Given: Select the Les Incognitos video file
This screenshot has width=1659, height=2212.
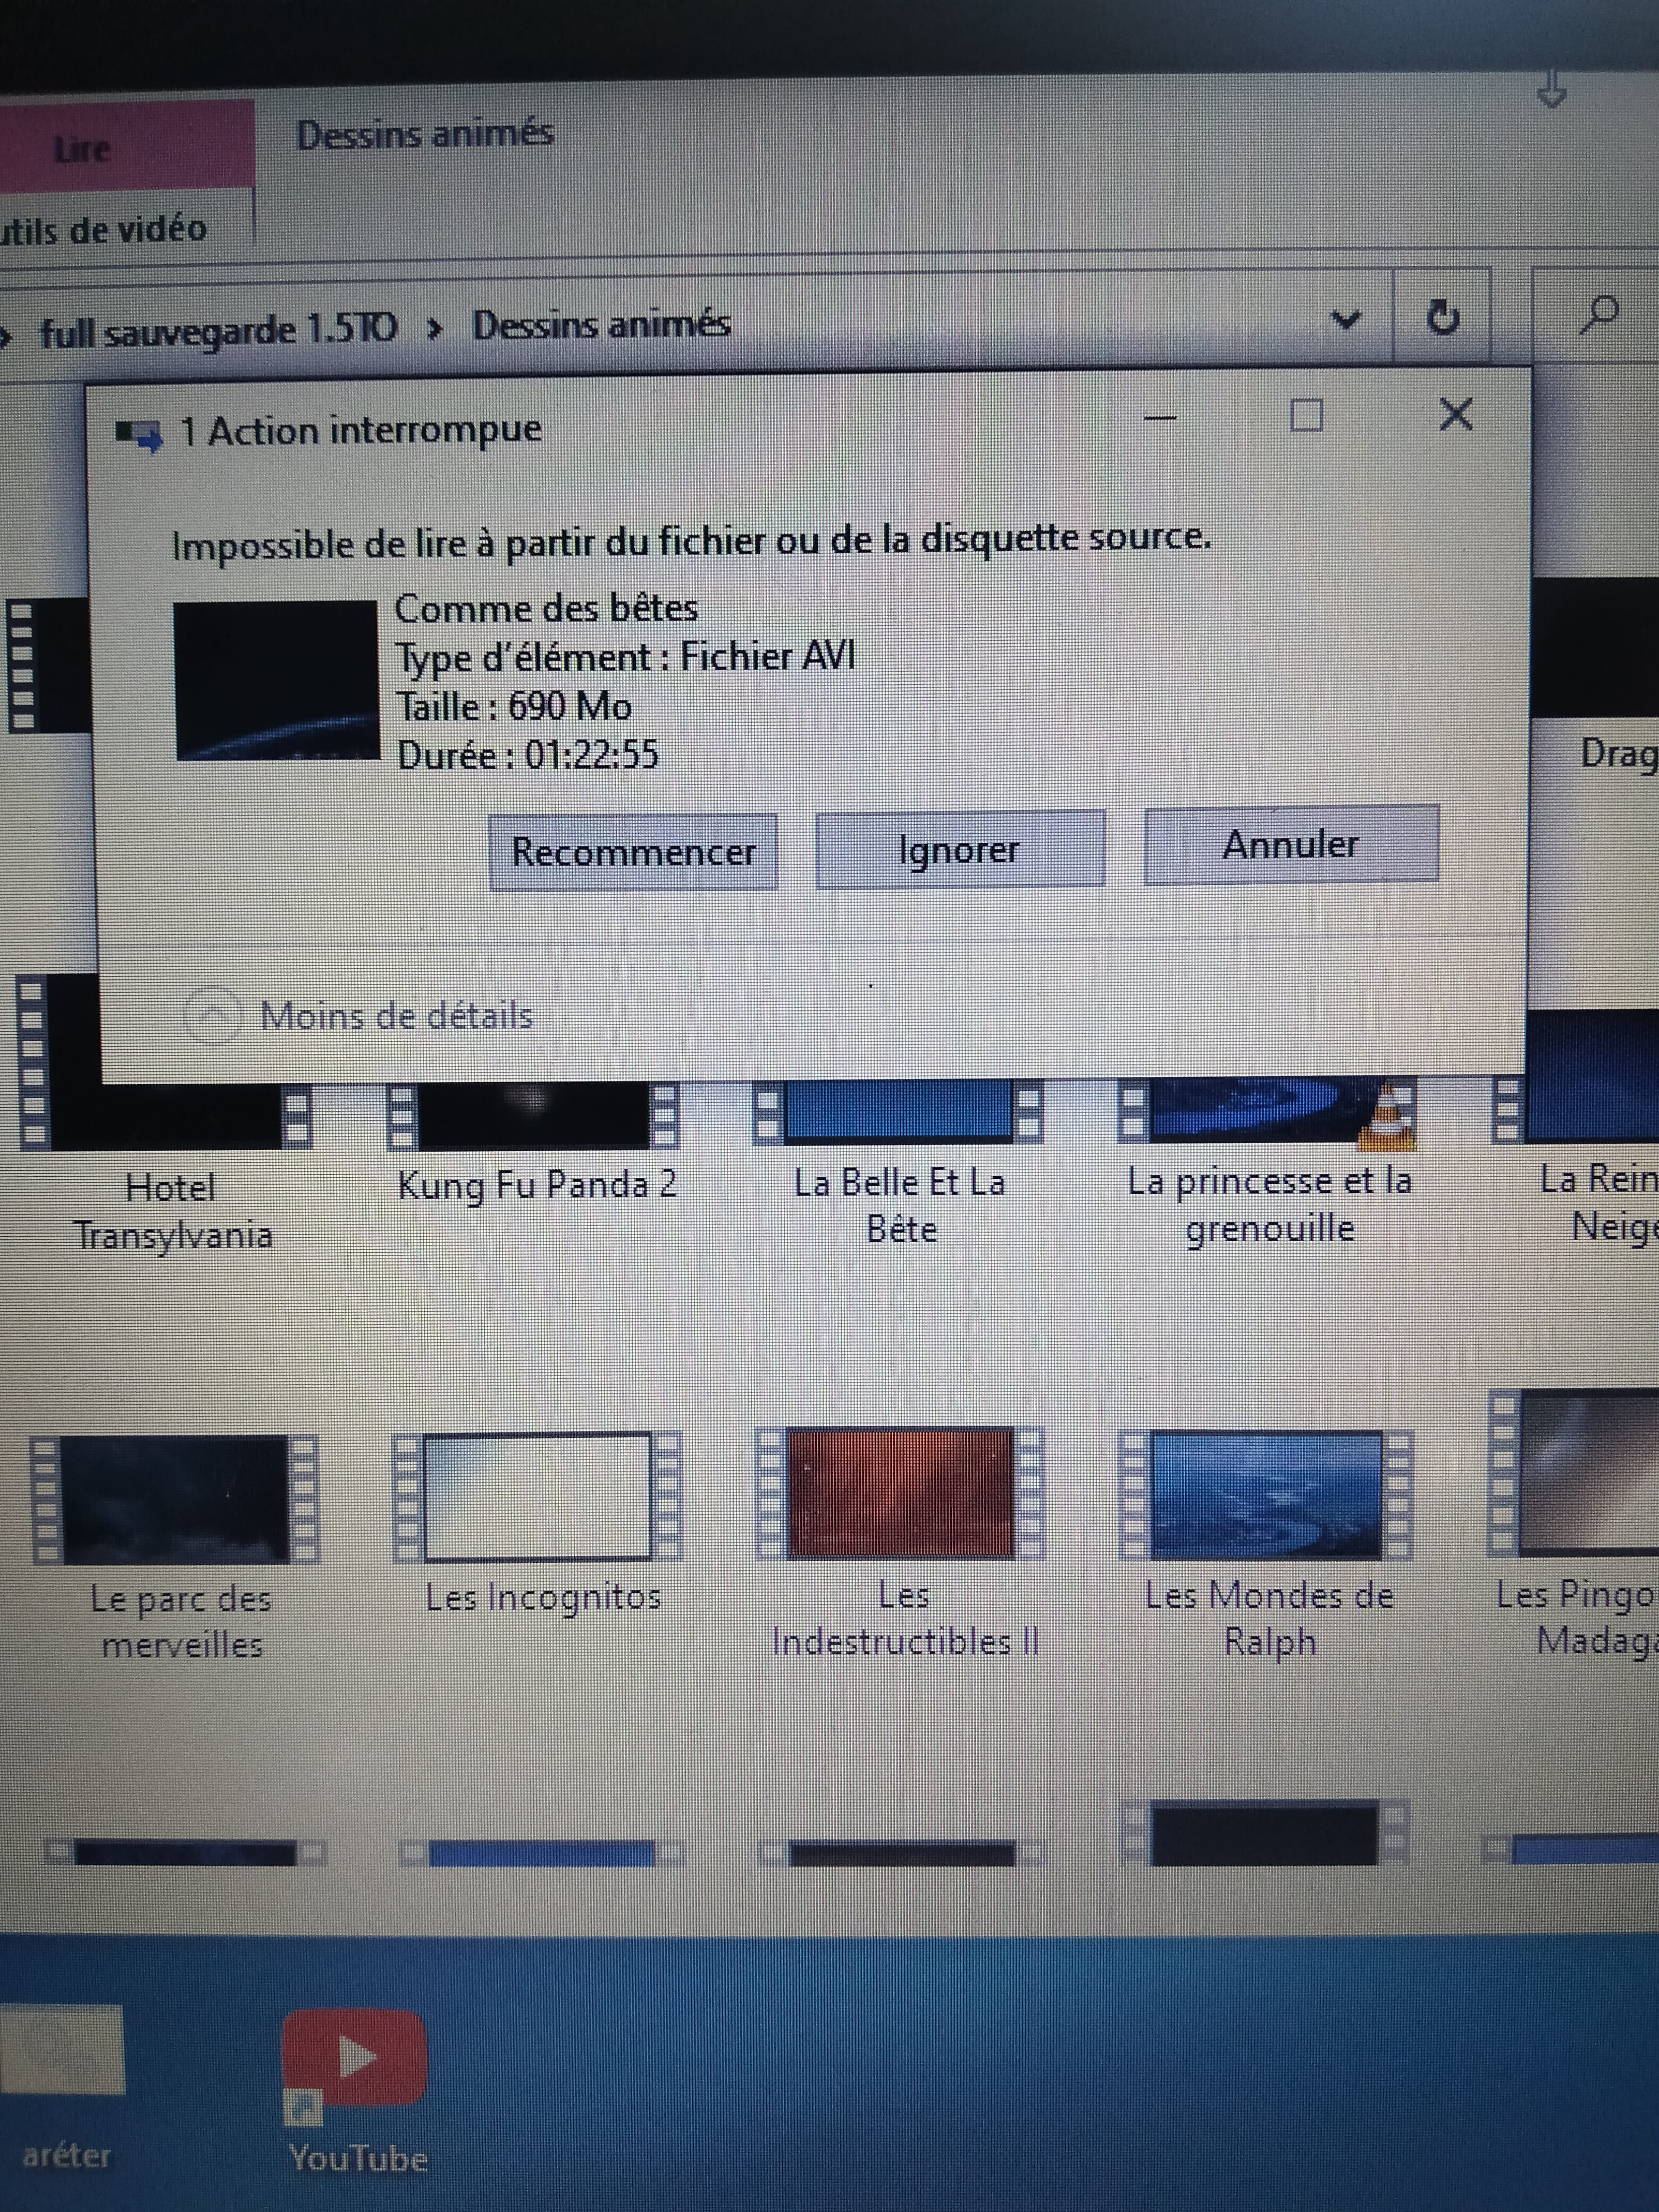Looking at the screenshot, I should [538, 1498].
